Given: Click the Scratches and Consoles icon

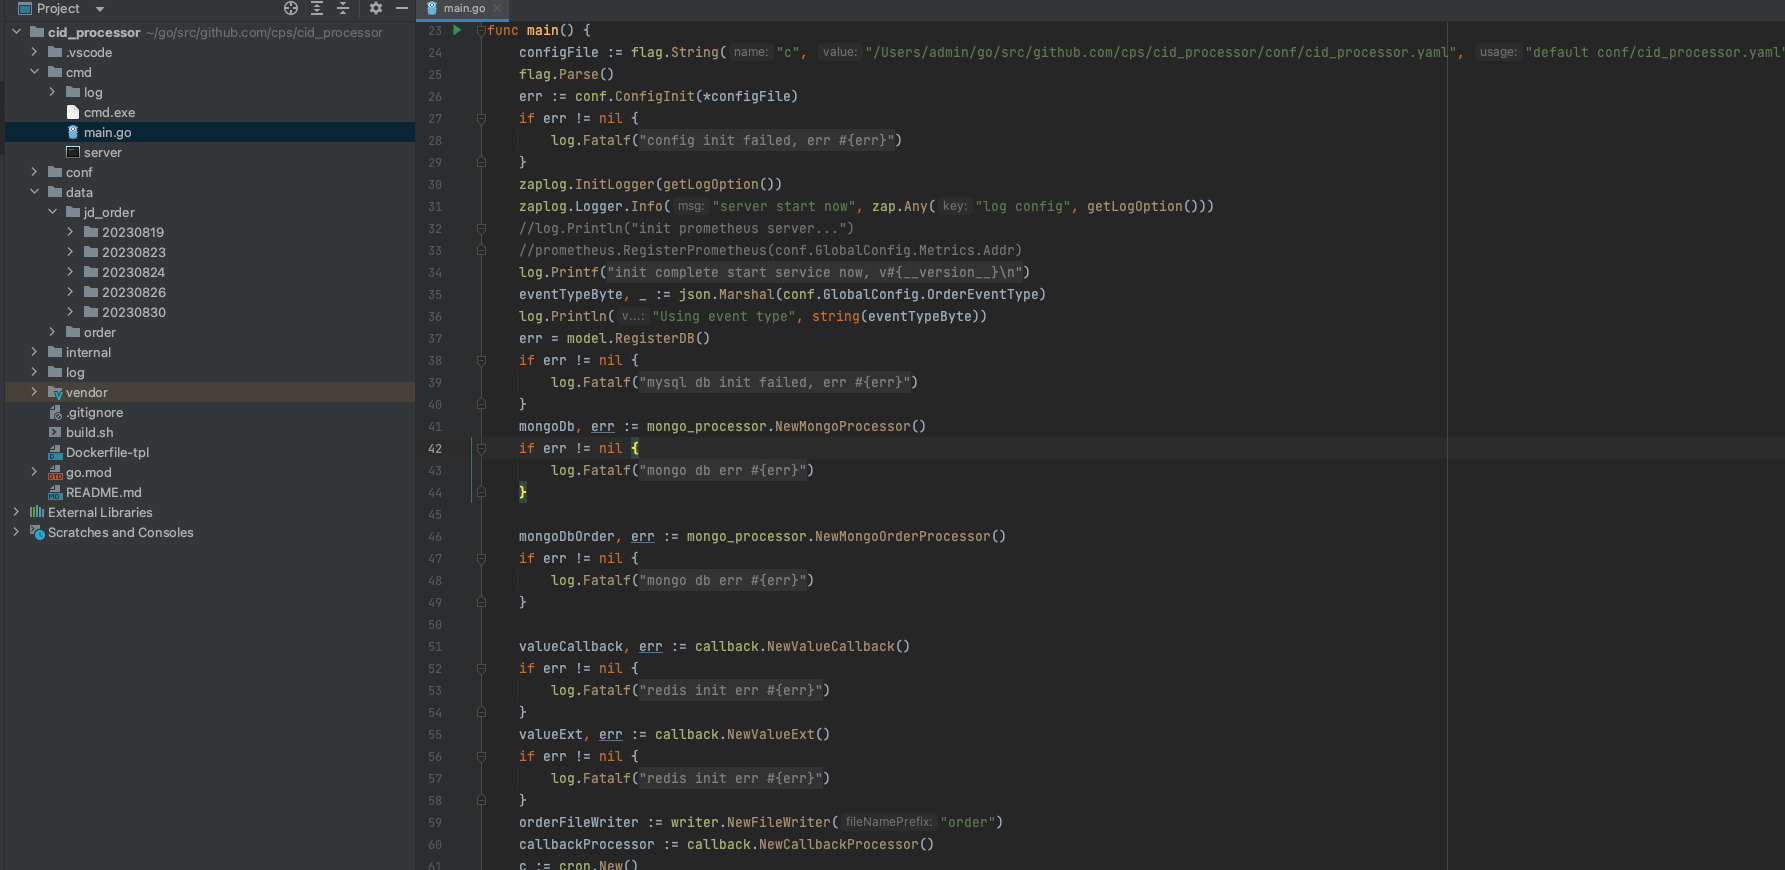Looking at the screenshot, I should 37,532.
